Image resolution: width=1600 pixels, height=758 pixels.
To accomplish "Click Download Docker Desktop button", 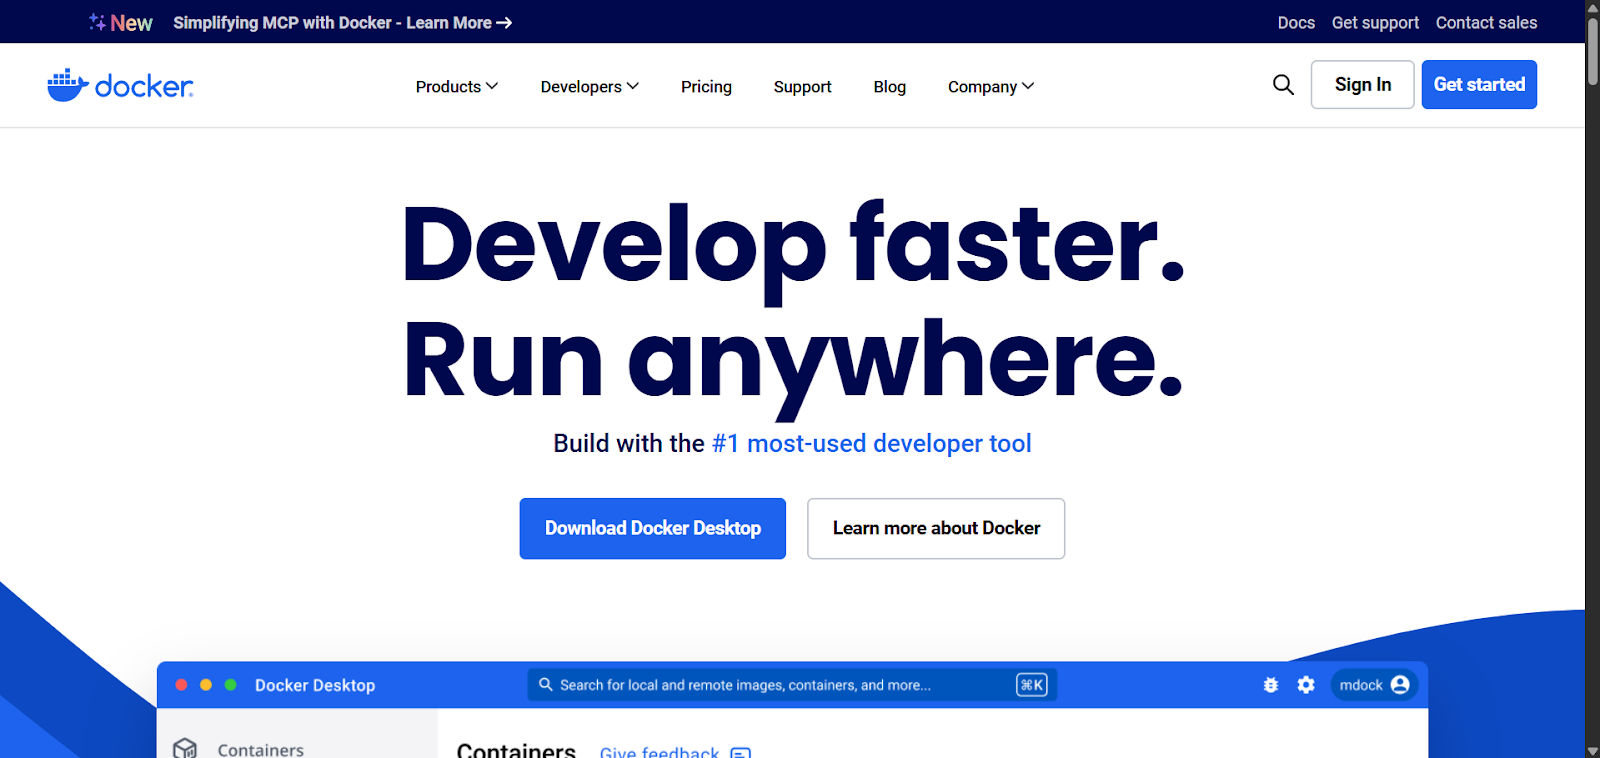I will [652, 528].
